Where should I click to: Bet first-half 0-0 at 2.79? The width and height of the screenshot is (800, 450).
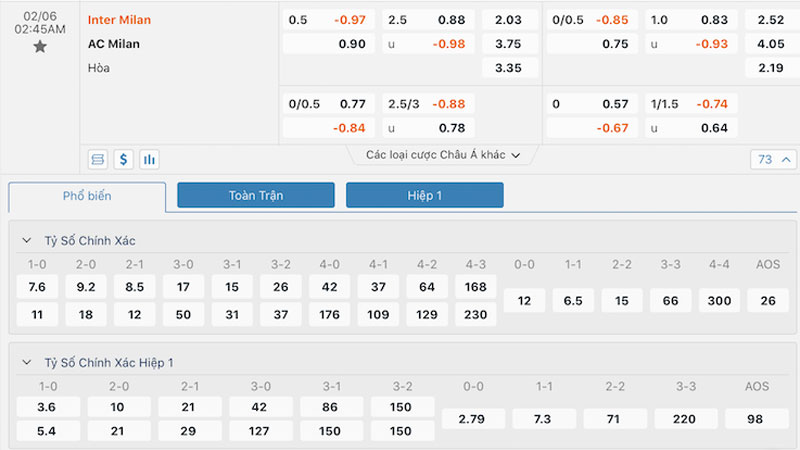click(x=473, y=419)
